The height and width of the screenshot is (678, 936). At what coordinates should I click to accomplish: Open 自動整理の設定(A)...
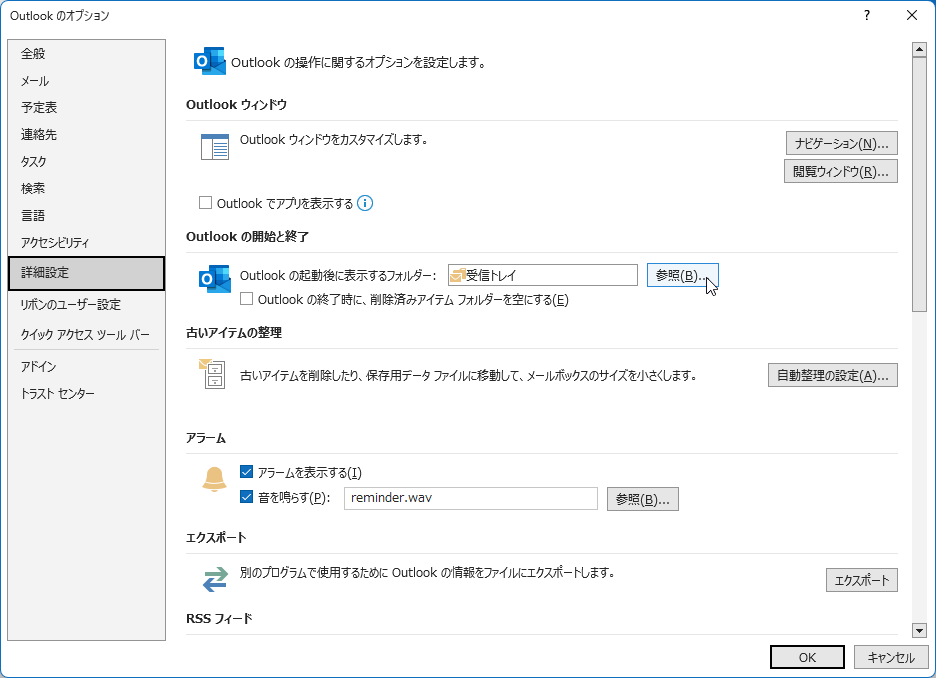coord(832,375)
